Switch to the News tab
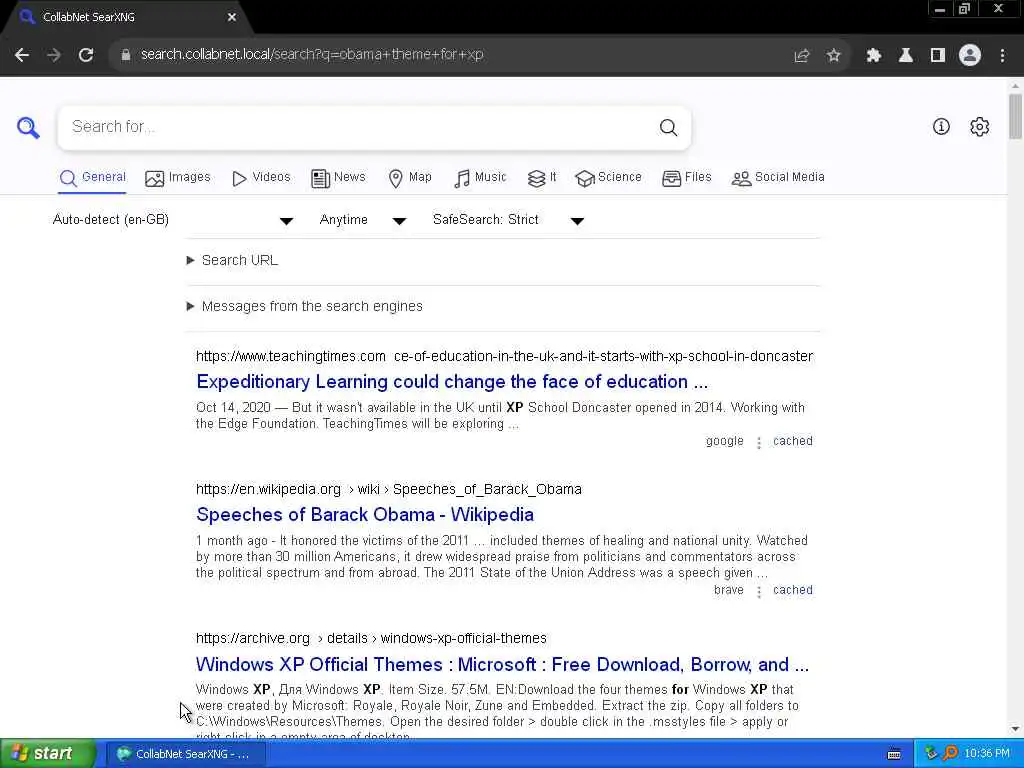This screenshot has width=1024, height=768. click(x=338, y=178)
